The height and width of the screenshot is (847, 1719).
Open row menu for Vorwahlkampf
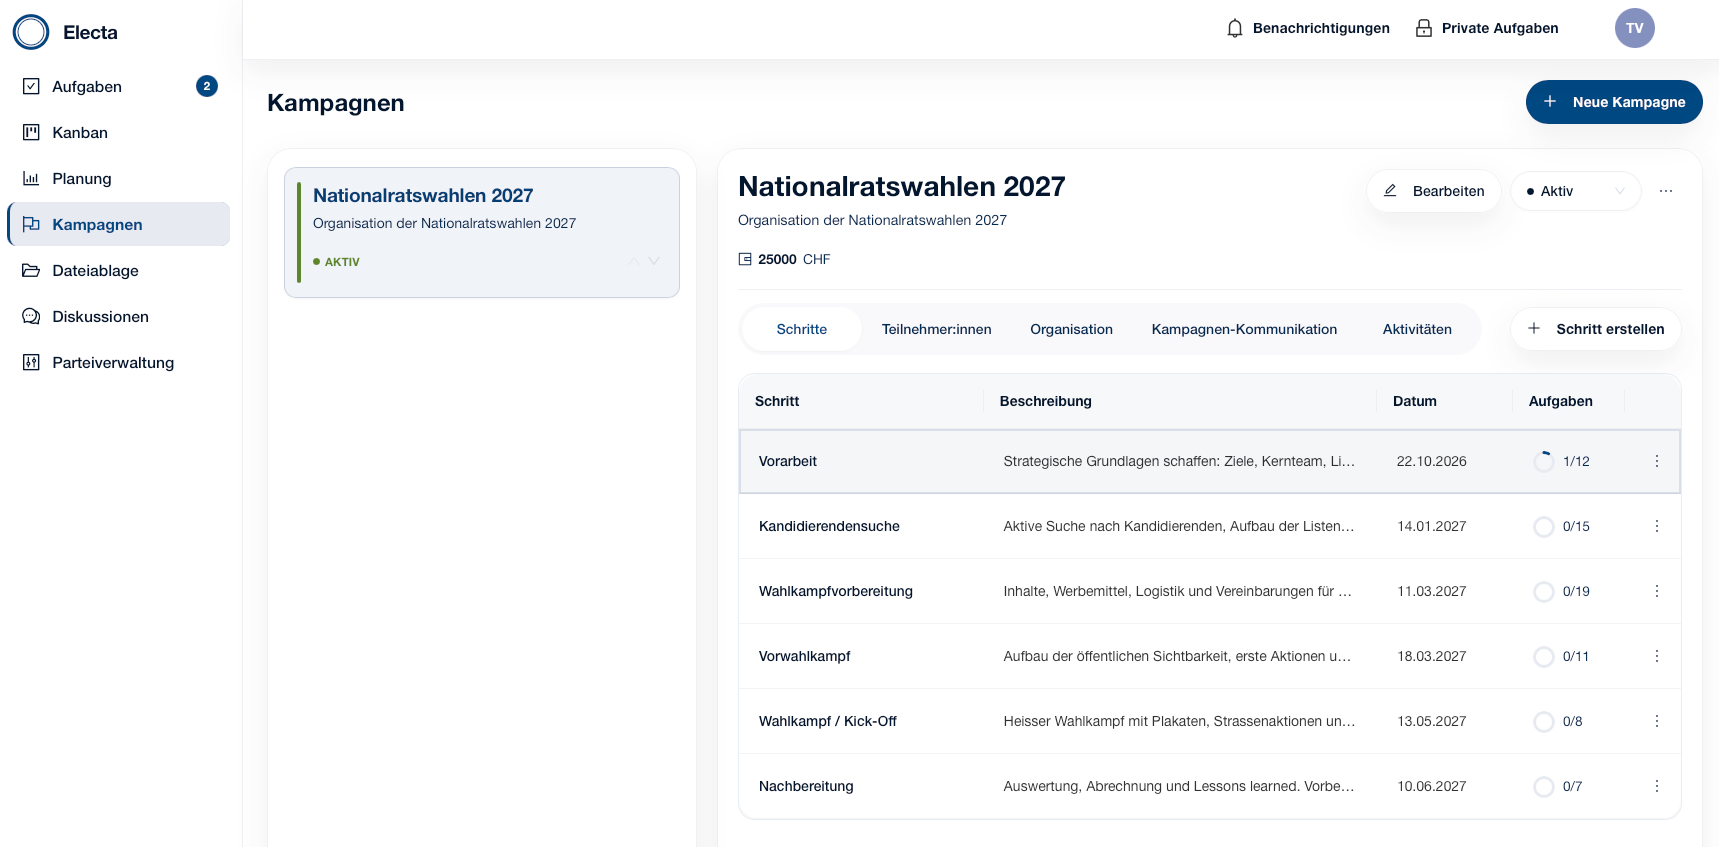pyautogui.click(x=1656, y=656)
